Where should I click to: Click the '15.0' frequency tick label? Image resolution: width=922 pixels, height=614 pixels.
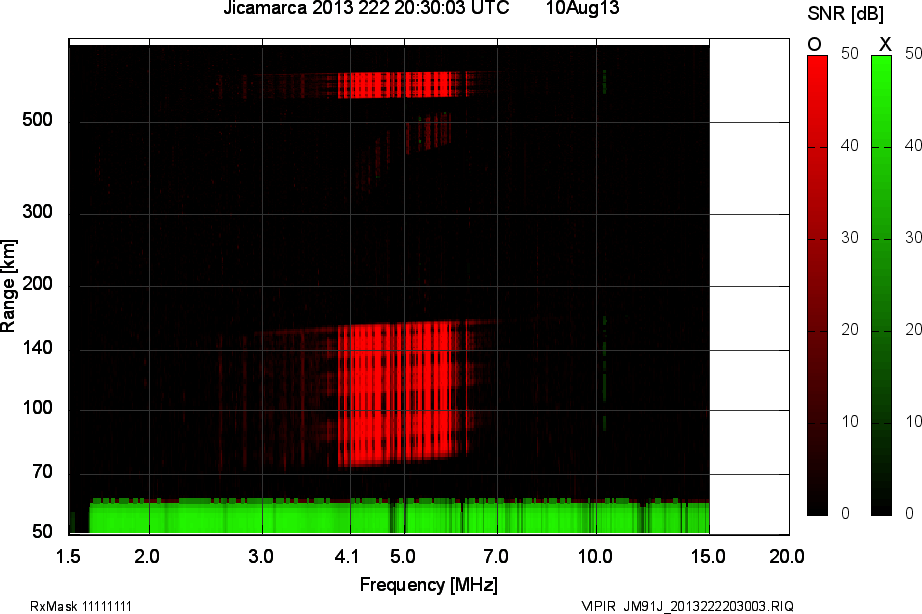click(708, 556)
